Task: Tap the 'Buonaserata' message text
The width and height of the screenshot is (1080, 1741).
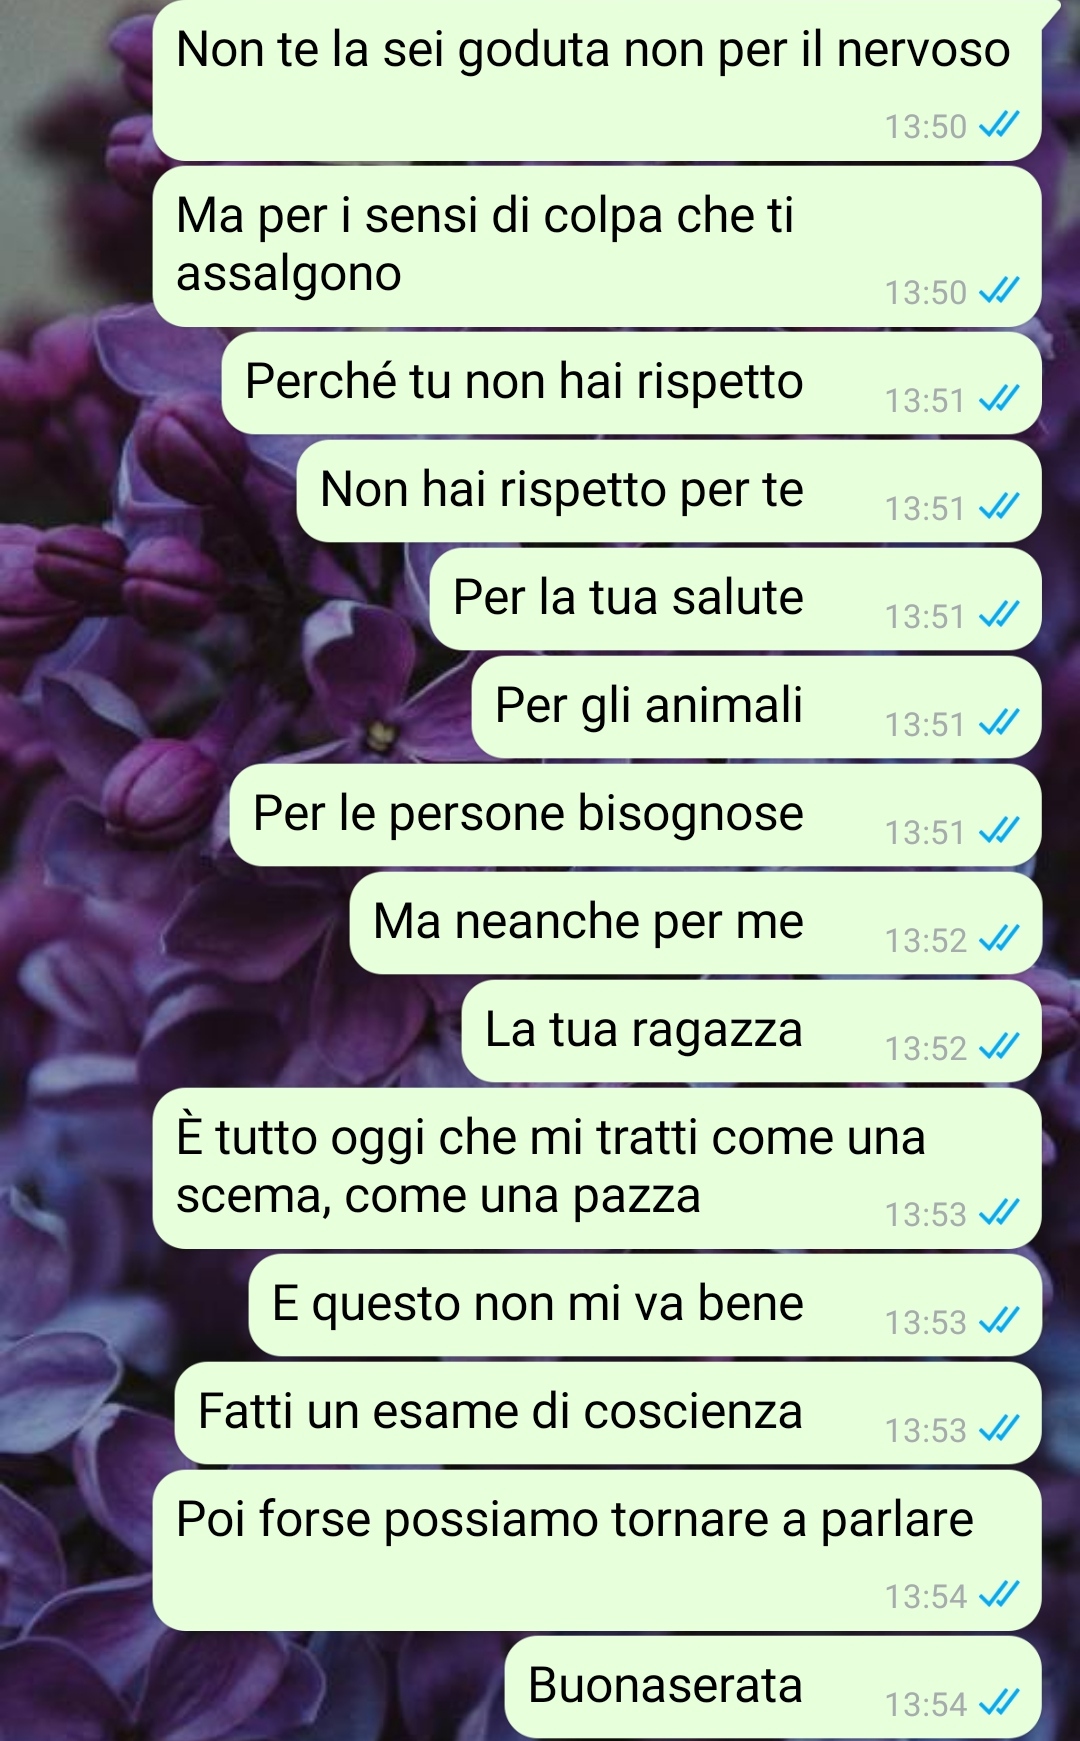Action: pyautogui.click(x=665, y=1685)
